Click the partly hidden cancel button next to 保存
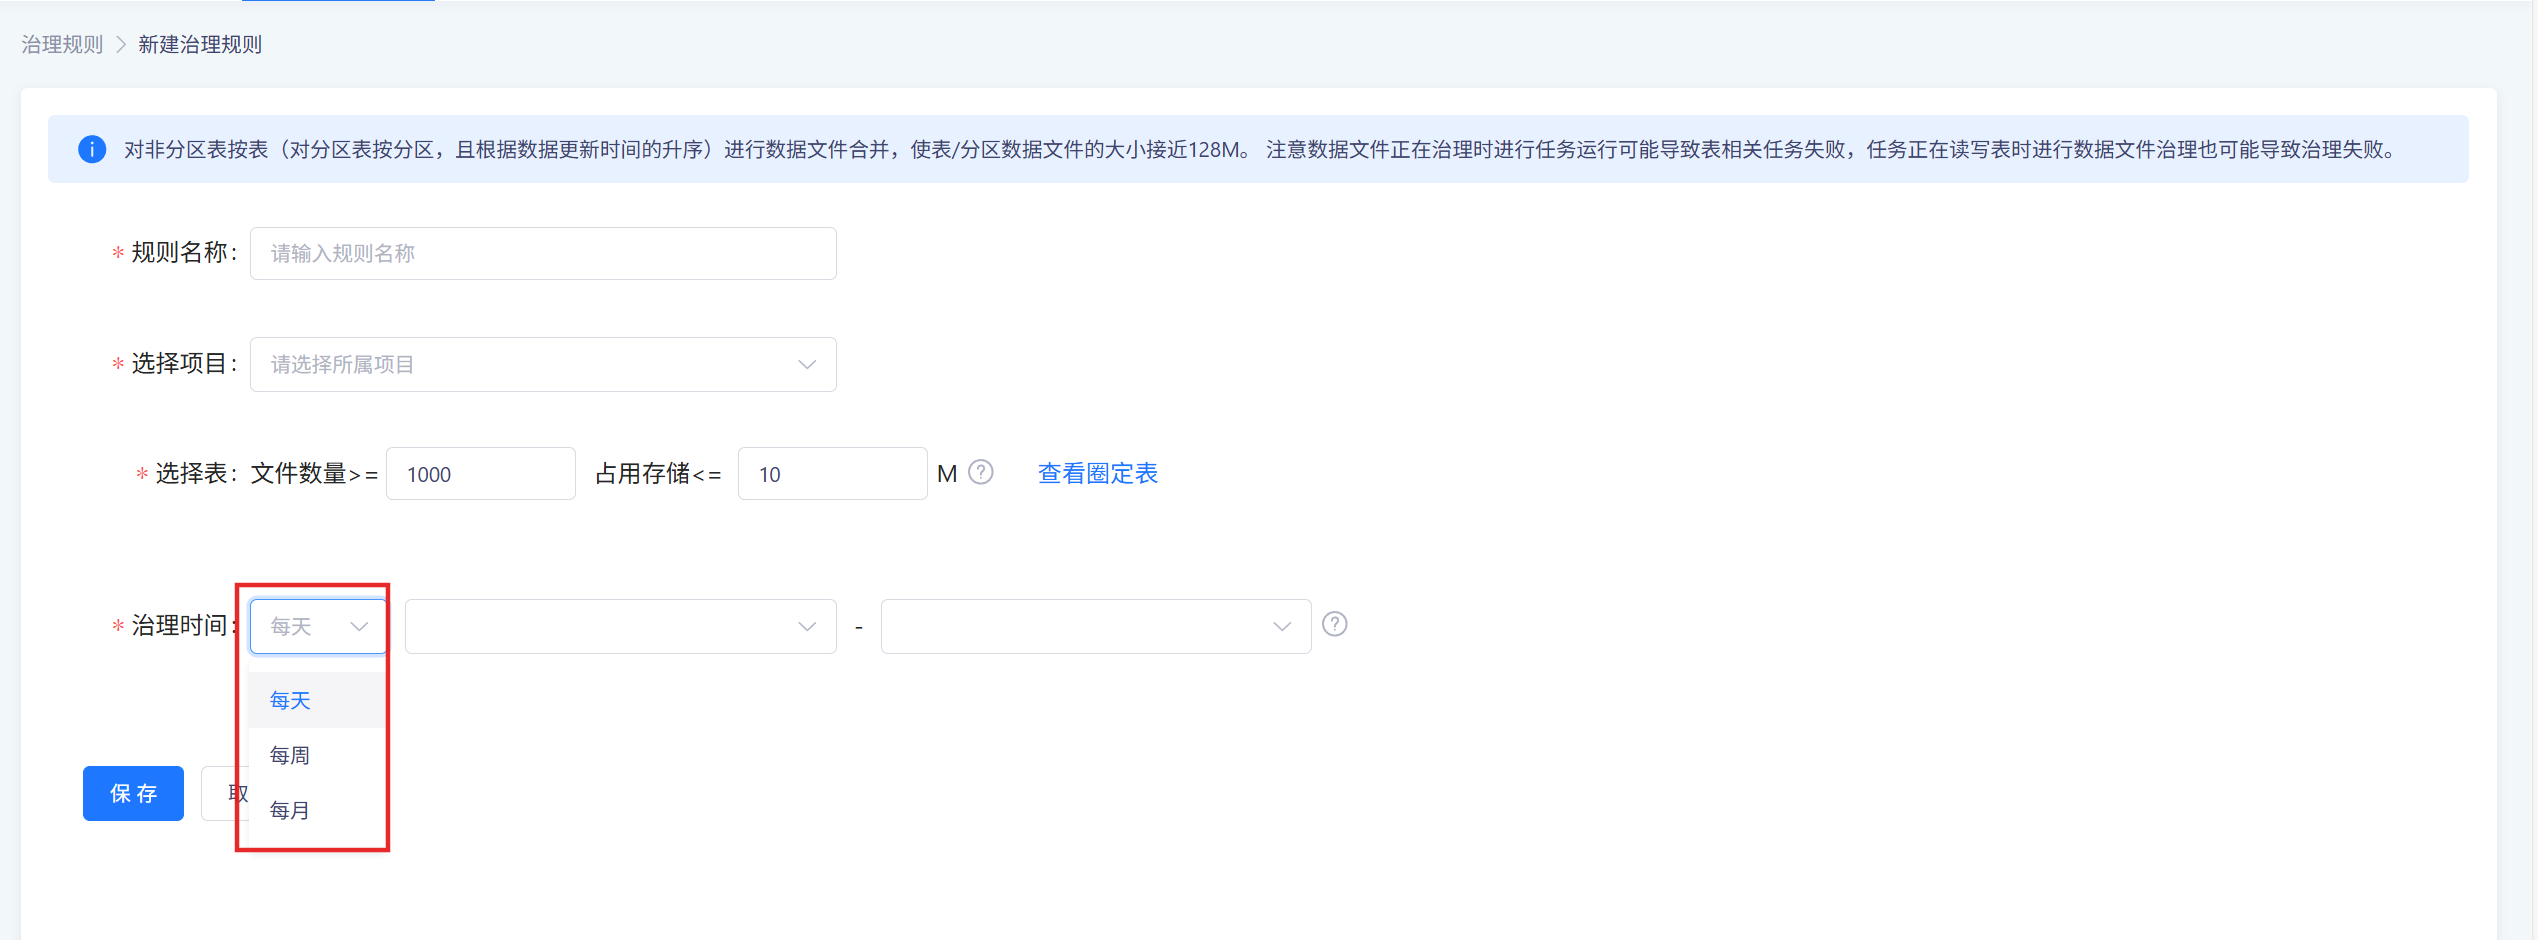The height and width of the screenshot is (940, 2538). [225, 793]
